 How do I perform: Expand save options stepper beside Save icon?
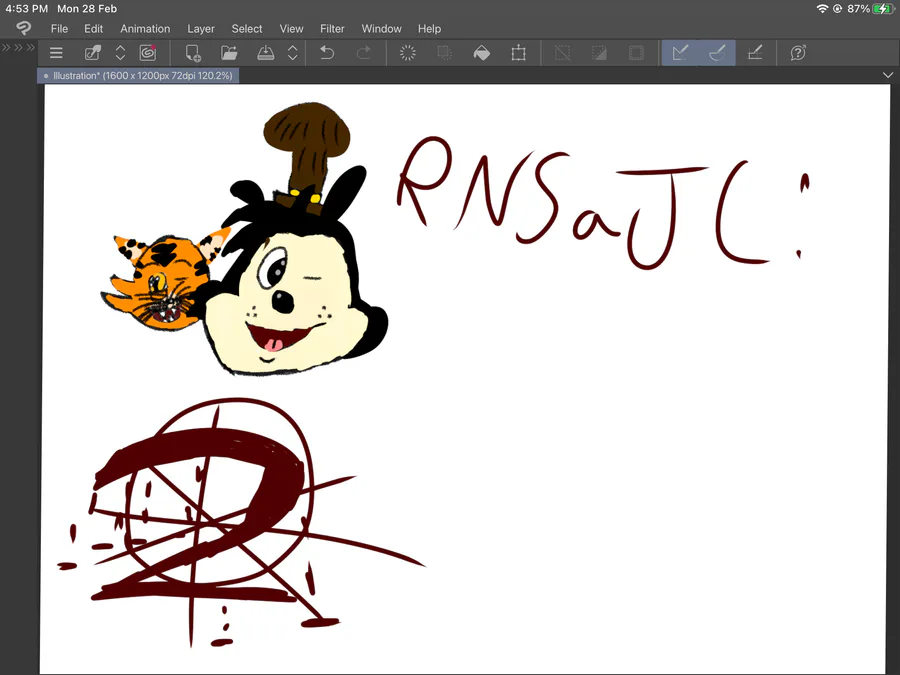(293, 53)
